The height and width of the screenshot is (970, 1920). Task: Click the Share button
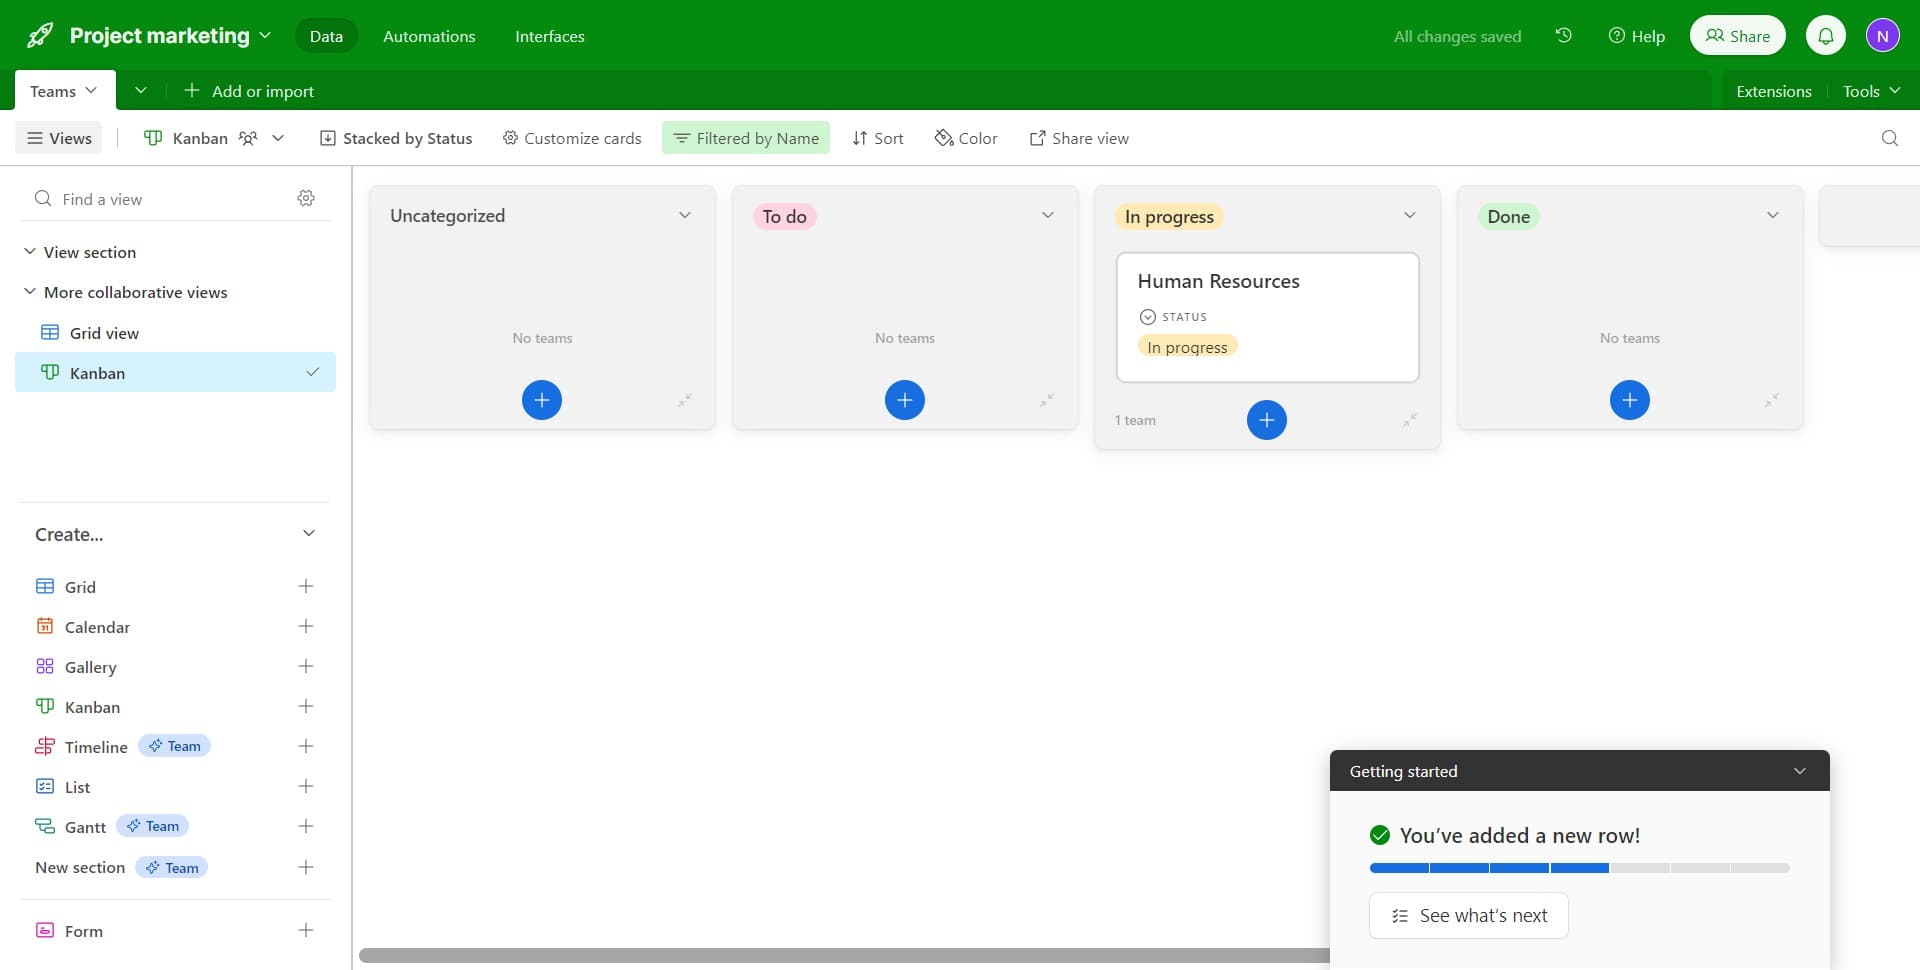(x=1737, y=36)
